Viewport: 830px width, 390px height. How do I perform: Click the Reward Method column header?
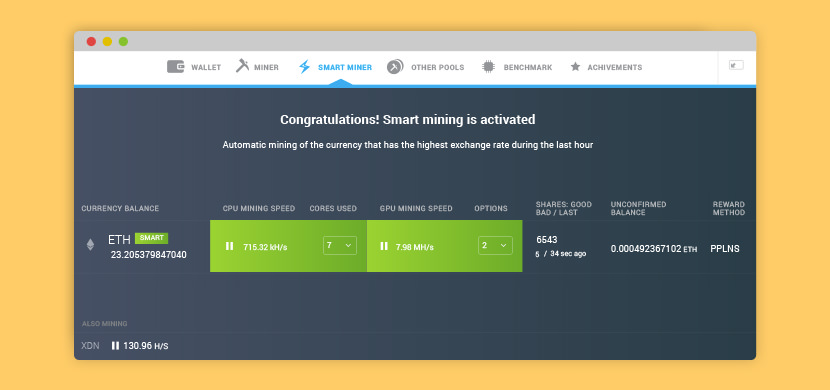(x=729, y=208)
